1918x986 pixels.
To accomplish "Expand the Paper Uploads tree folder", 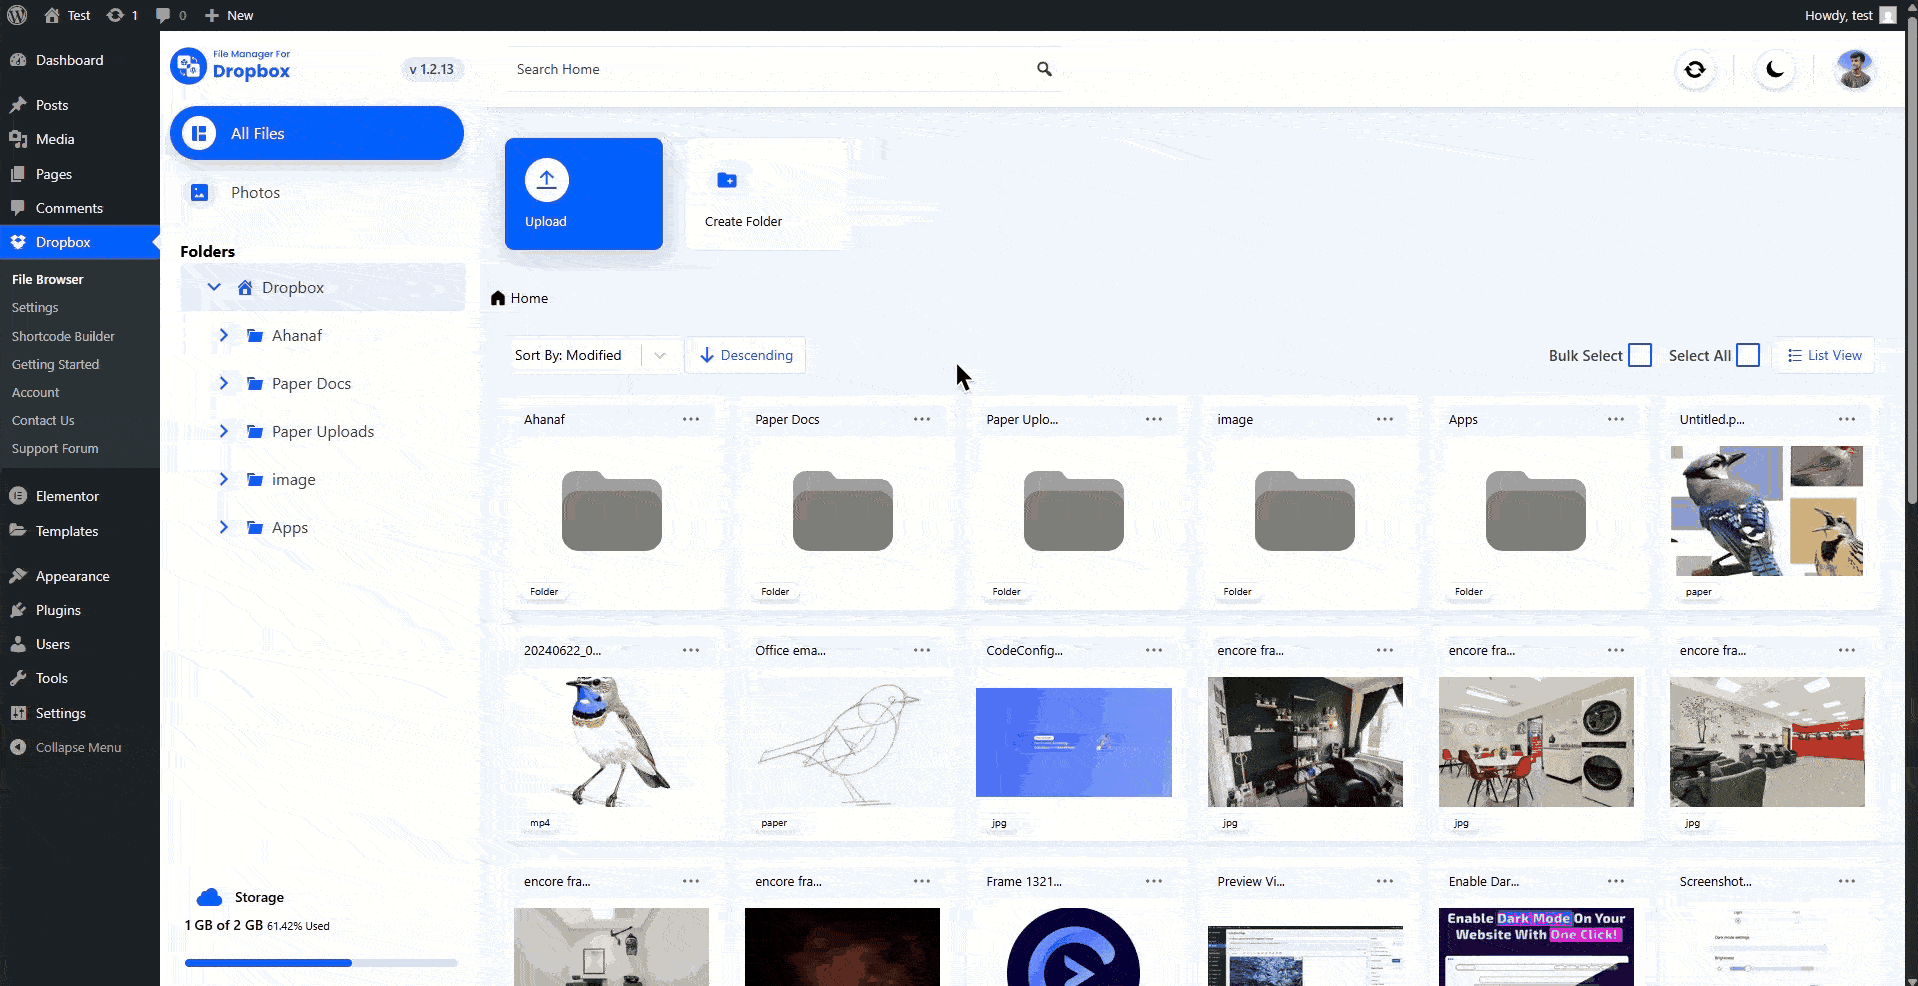I will (x=223, y=431).
